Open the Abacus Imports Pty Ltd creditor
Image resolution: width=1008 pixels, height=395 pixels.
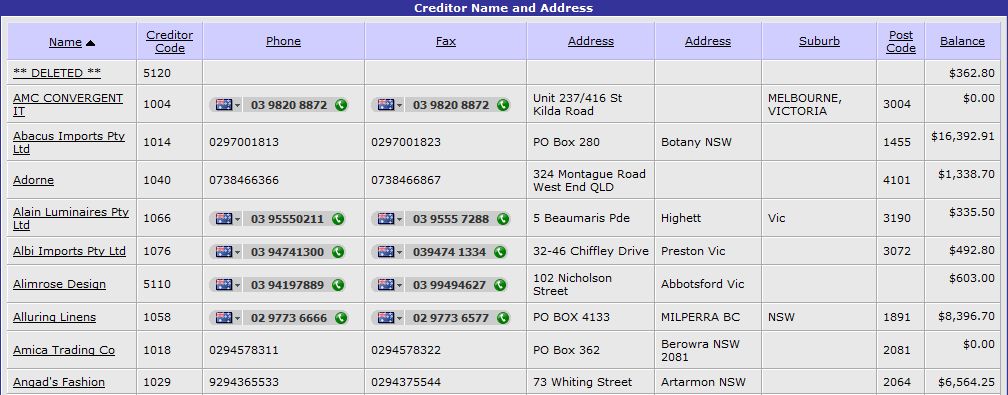point(69,142)
